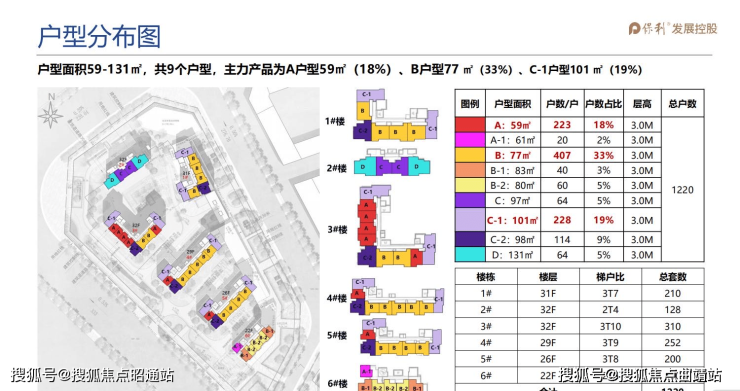Pick the cyan D 131㎡ legend swatch
The image size is (740, 391).
pyautogui.click(x=470, y=255)
